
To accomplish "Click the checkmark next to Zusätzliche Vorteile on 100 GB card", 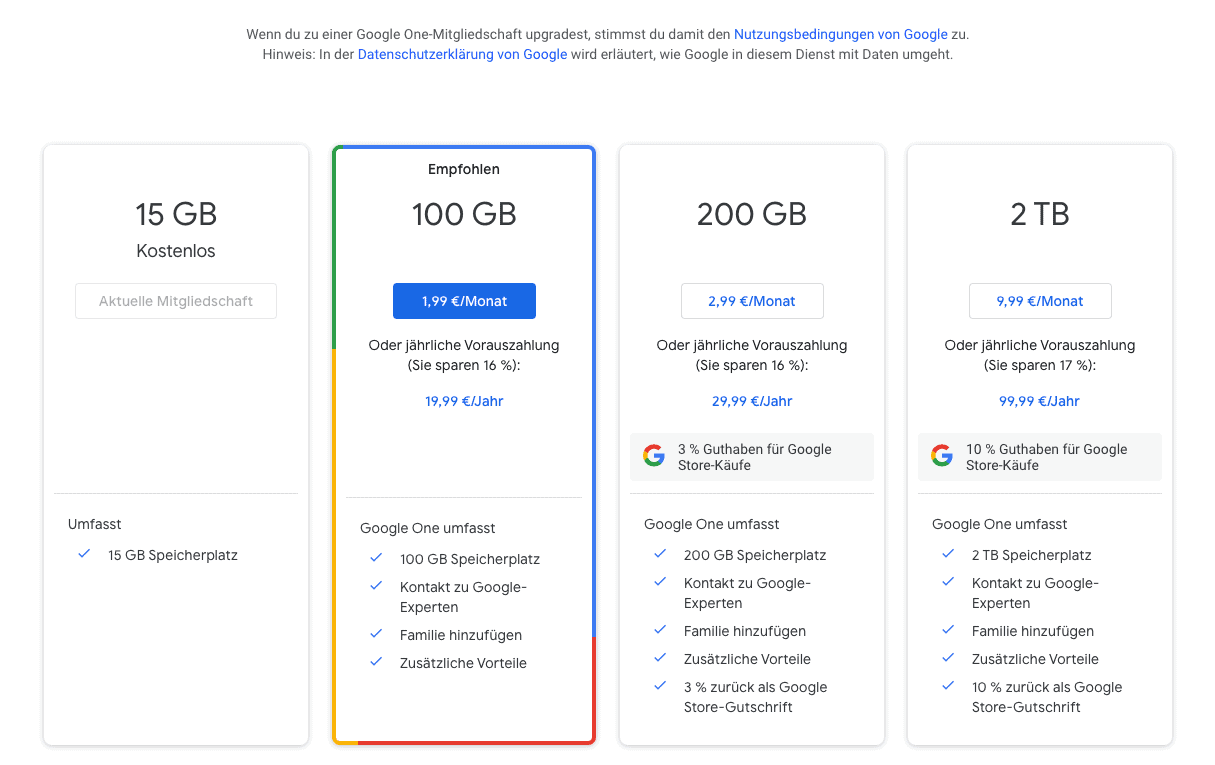I will coord(376,662).
